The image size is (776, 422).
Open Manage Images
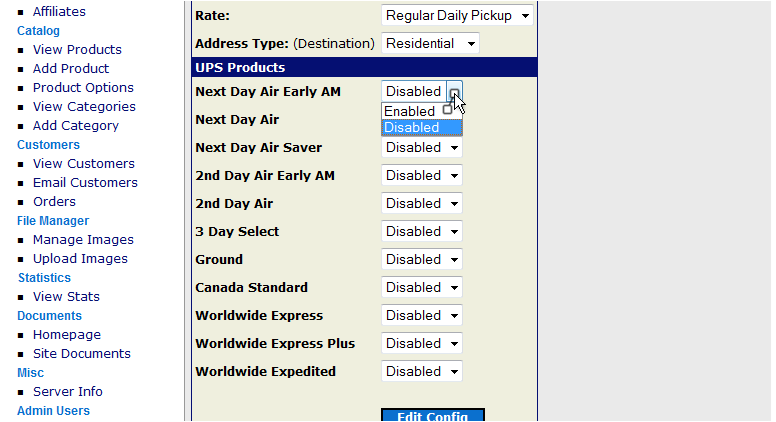coord(83,240)
